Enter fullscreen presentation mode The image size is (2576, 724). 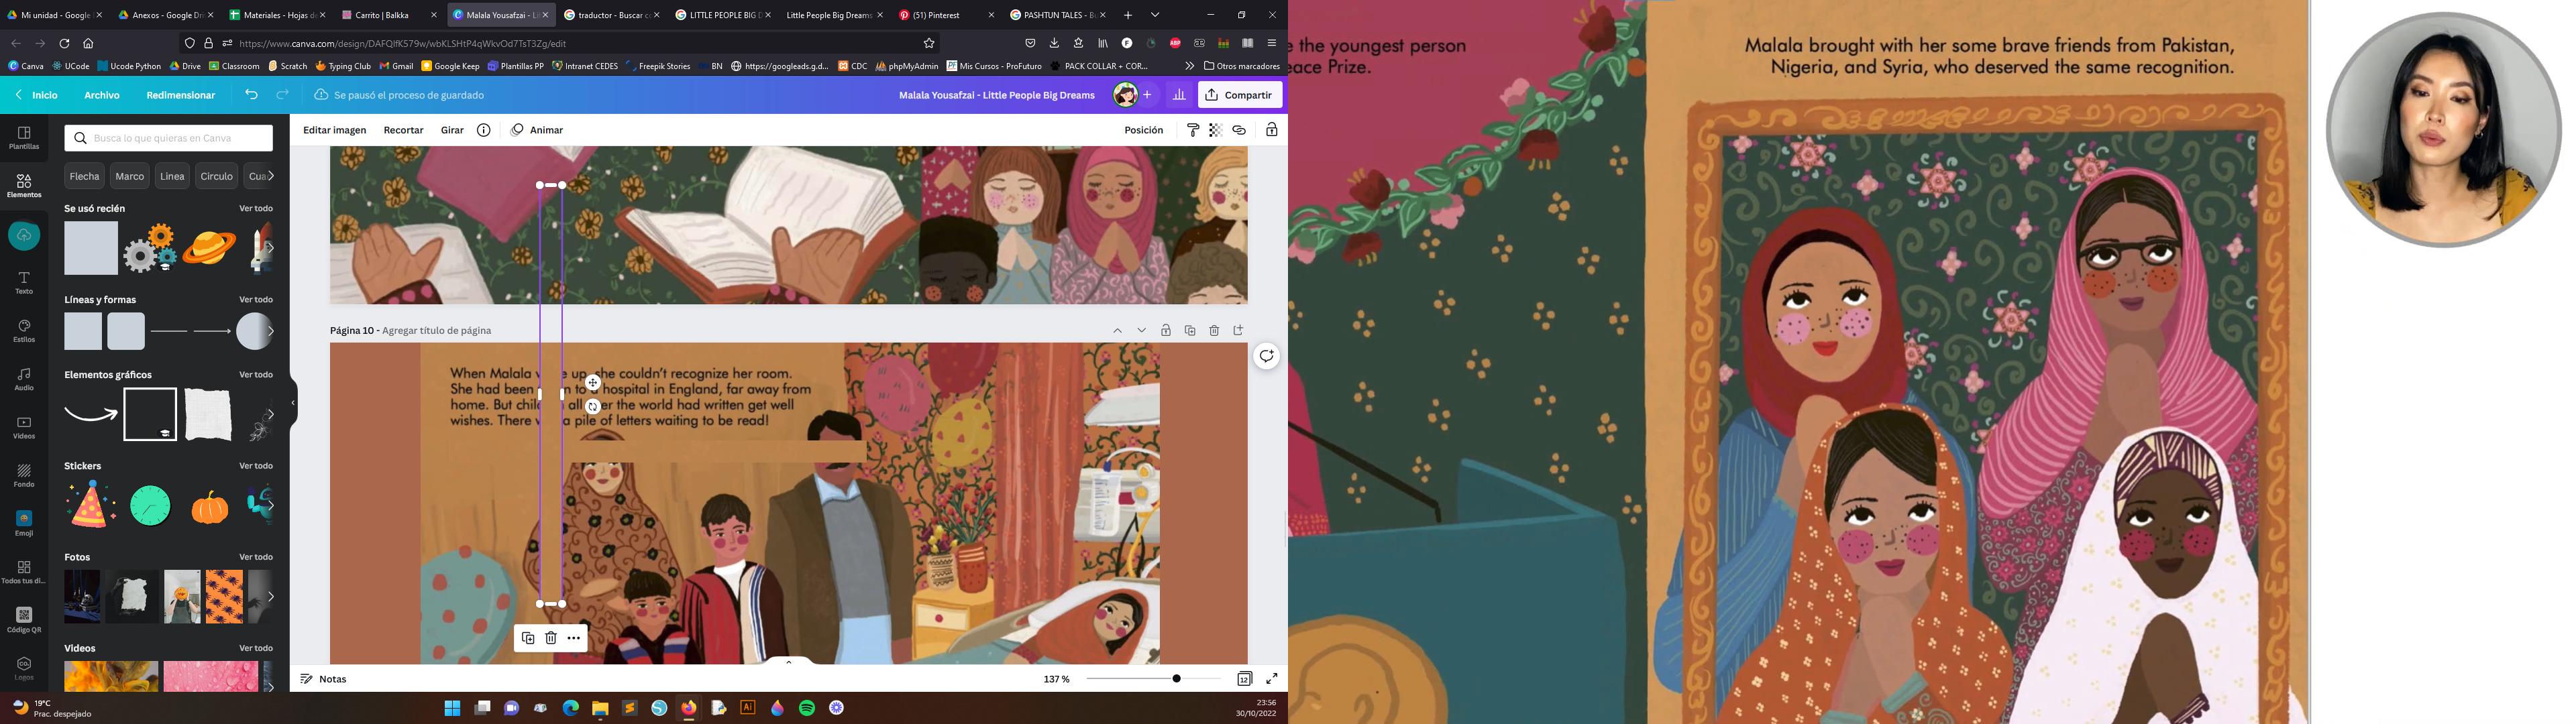(x=1272, y=679)
